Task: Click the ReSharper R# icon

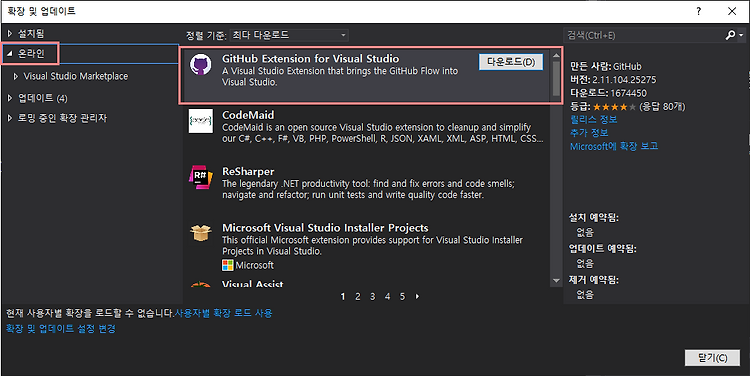Action: click(200, 177)
